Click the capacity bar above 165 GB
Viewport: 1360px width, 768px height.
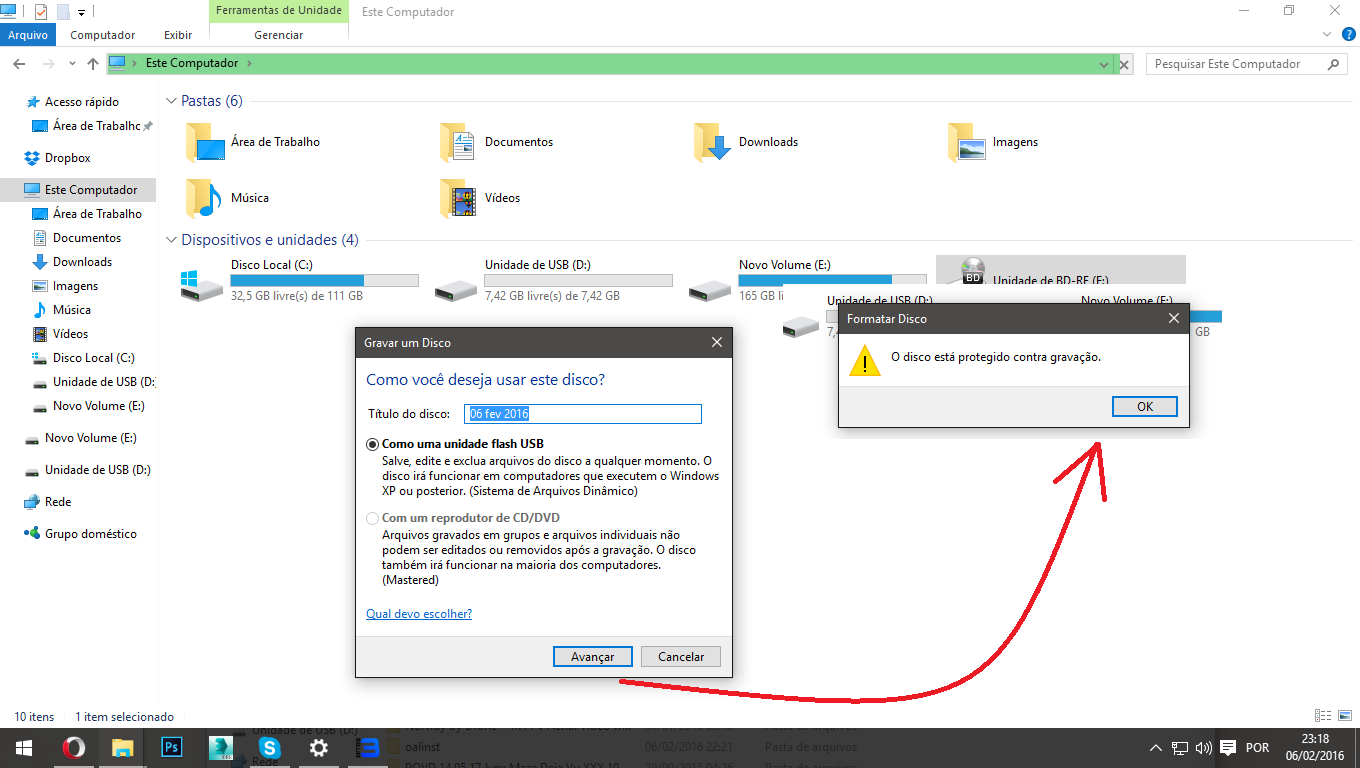coord(833,281)
